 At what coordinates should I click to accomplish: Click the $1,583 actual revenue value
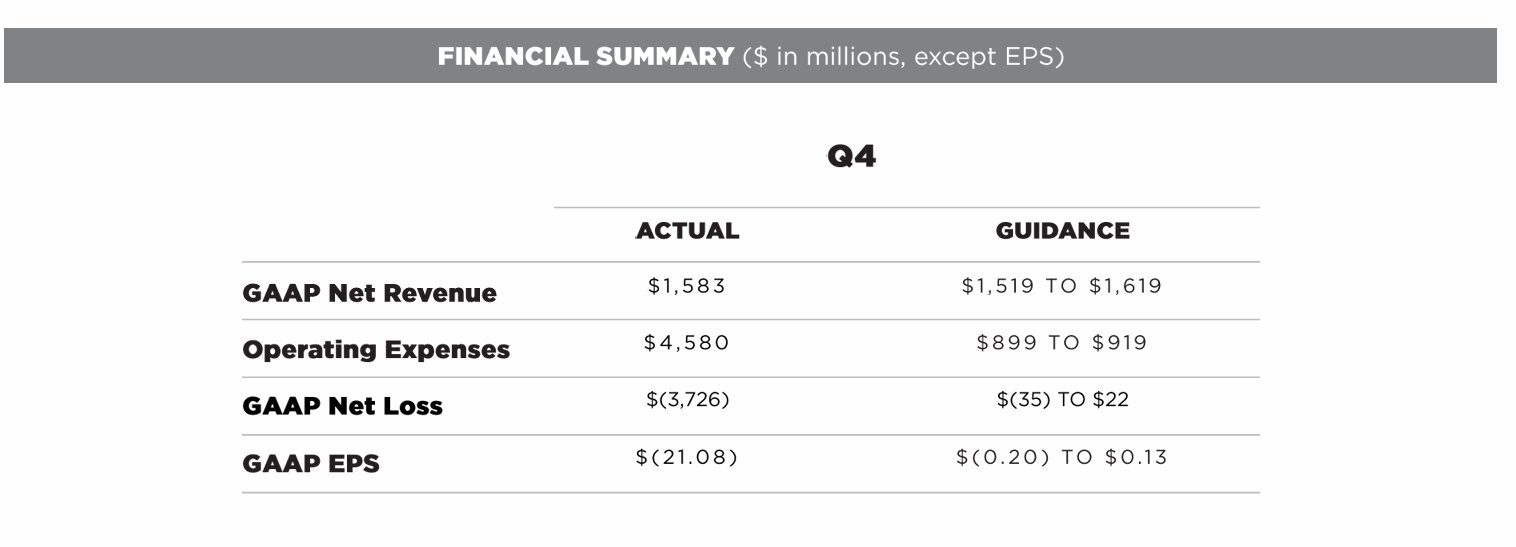point(686,287)
